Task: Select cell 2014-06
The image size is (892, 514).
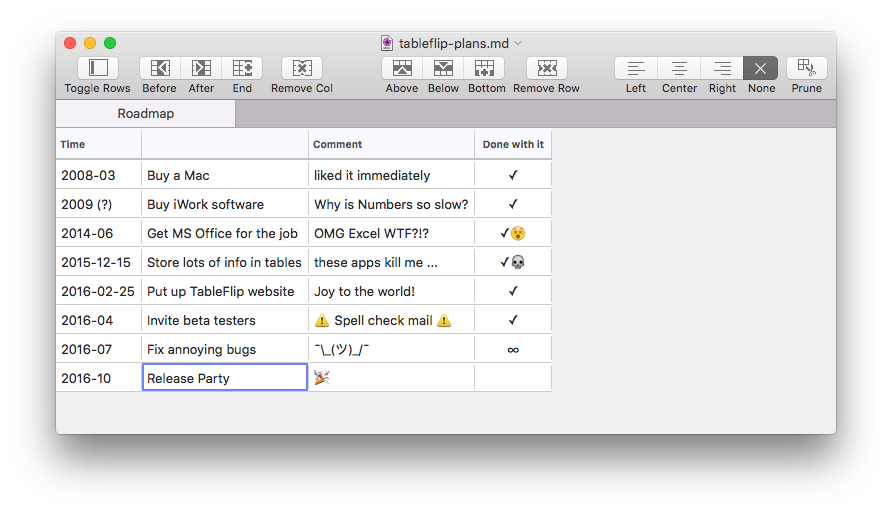Action: (x=98, y=233)
